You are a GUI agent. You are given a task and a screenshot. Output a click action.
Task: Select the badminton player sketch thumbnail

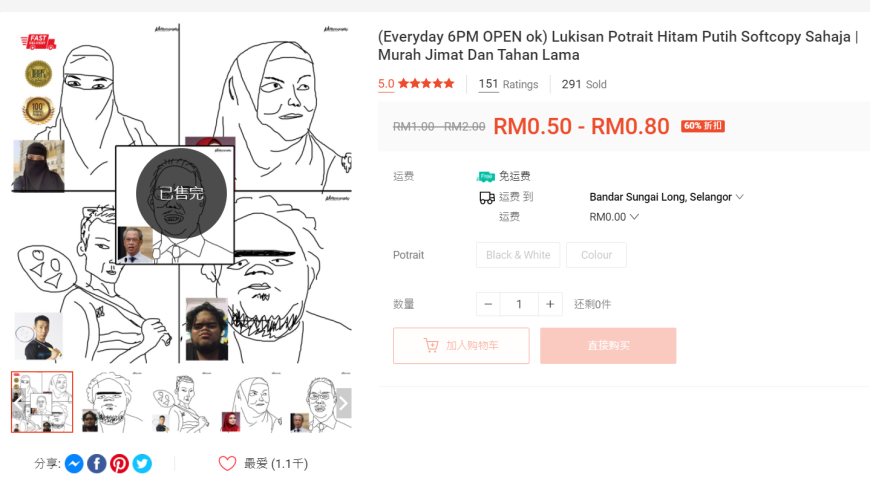pos(179,403)
